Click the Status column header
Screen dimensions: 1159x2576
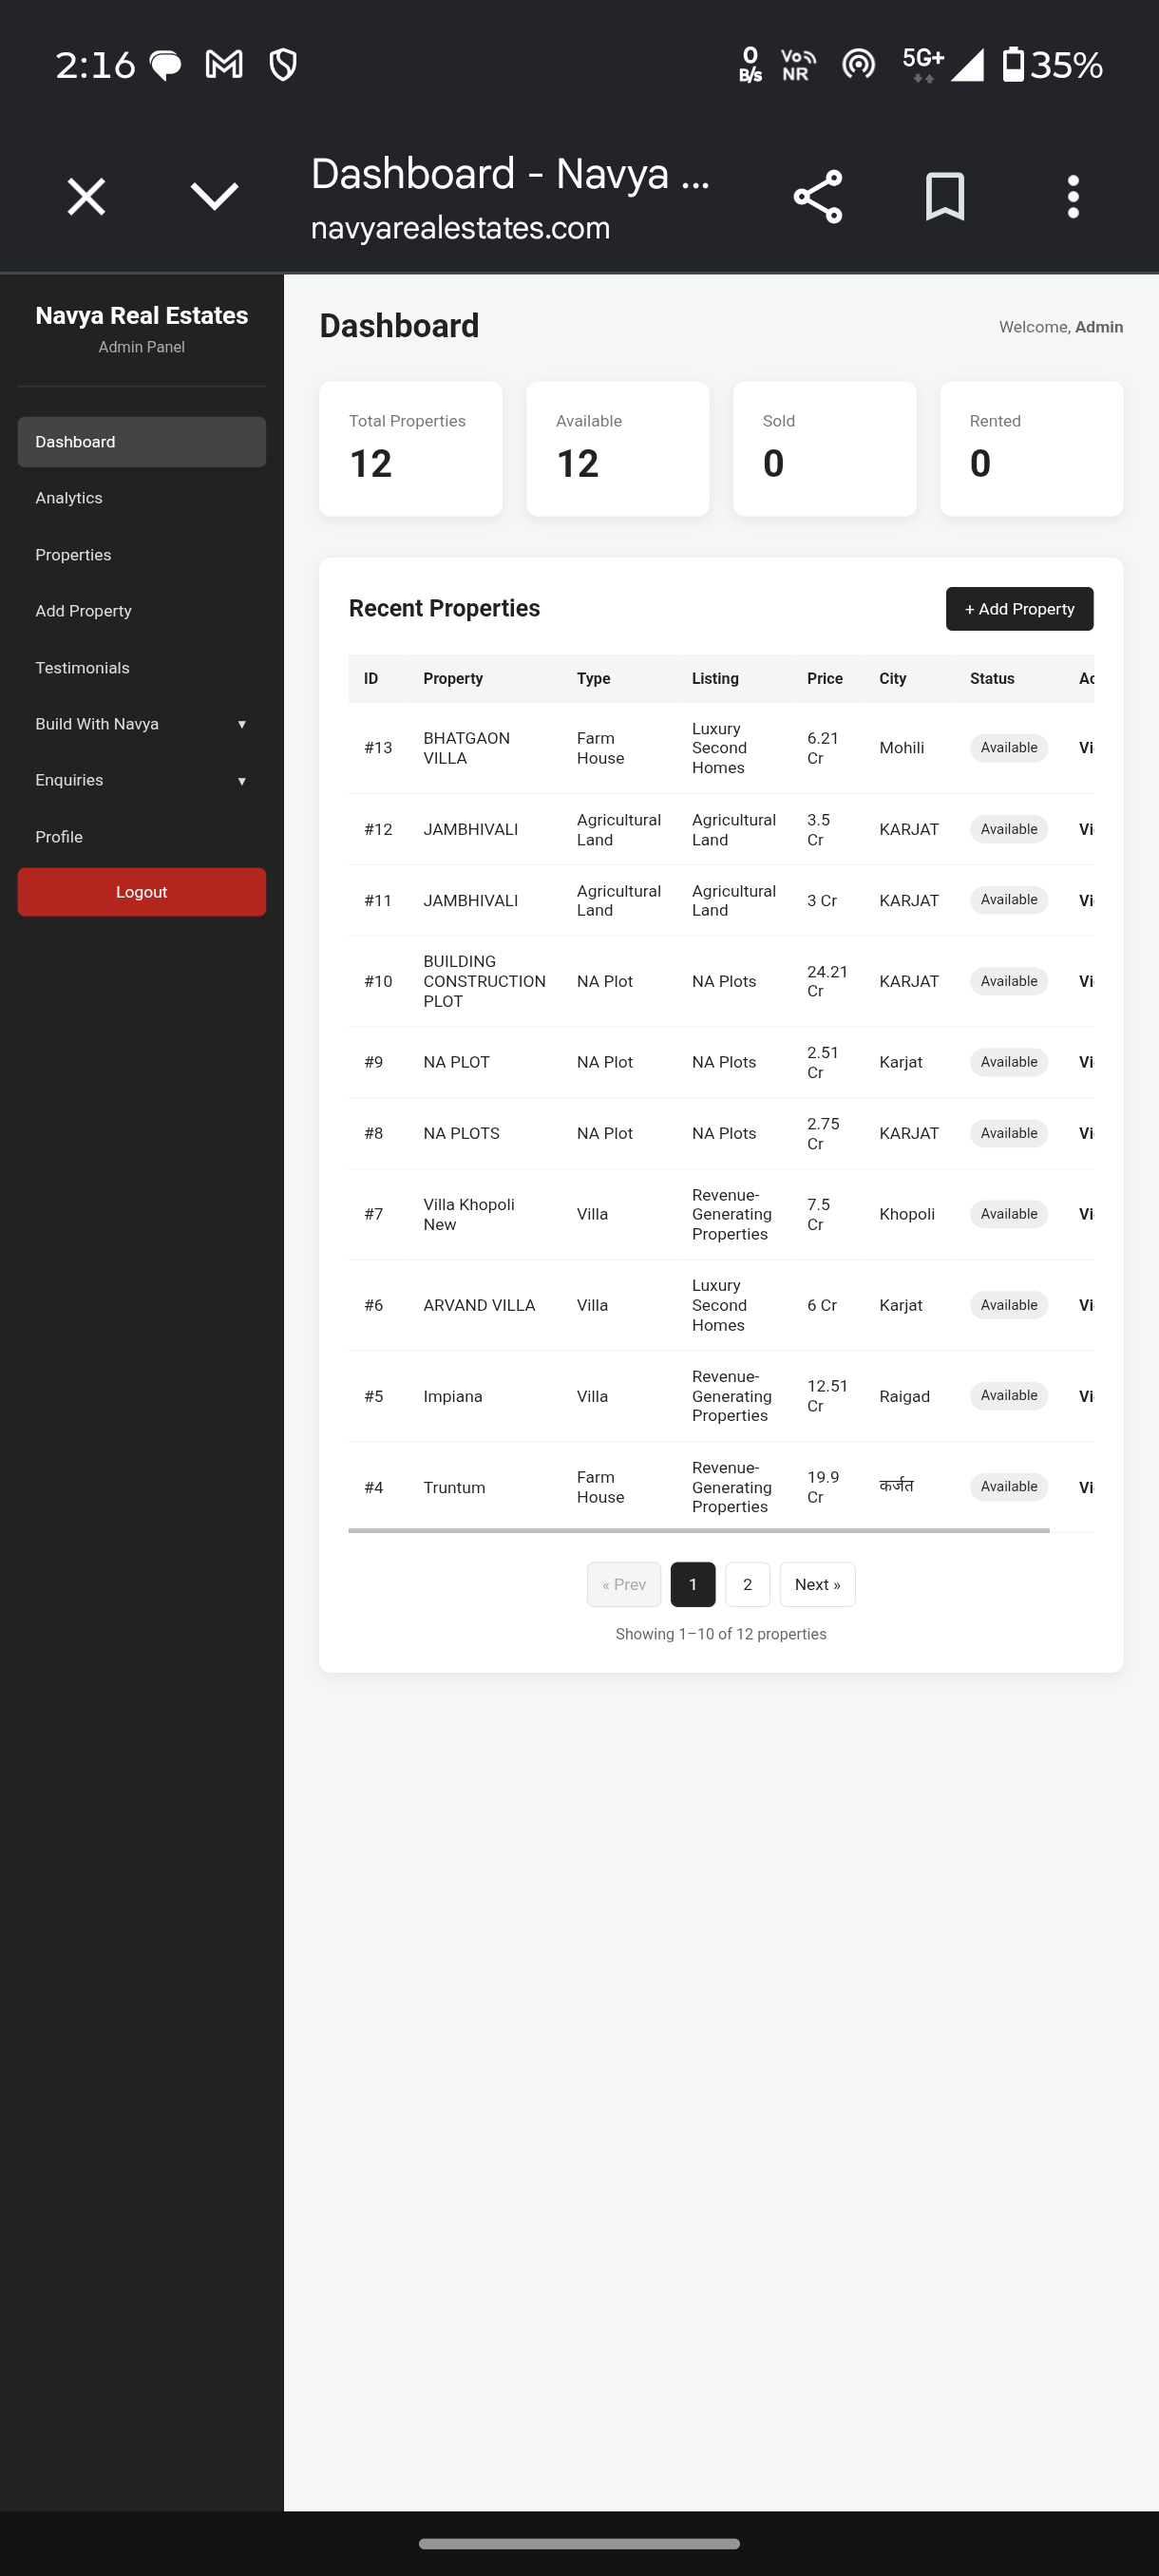(992, 679)
